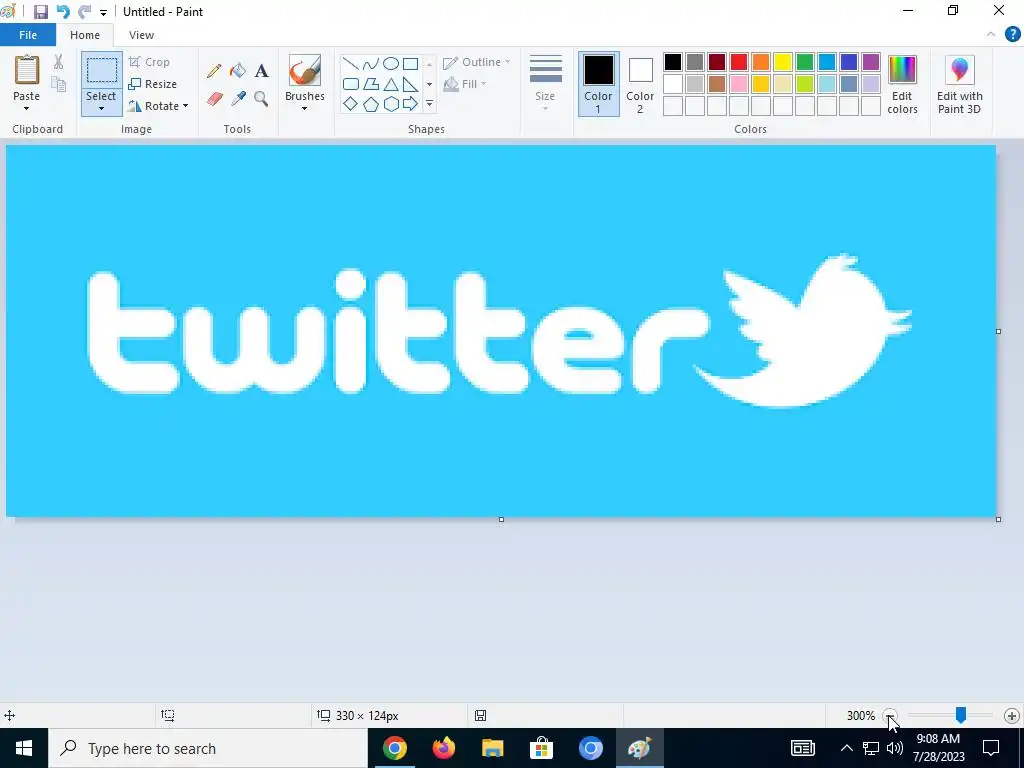Viewport: 1024px width, 768px height.
Task: Choose the Curve shape
Action: coord(371,63)
